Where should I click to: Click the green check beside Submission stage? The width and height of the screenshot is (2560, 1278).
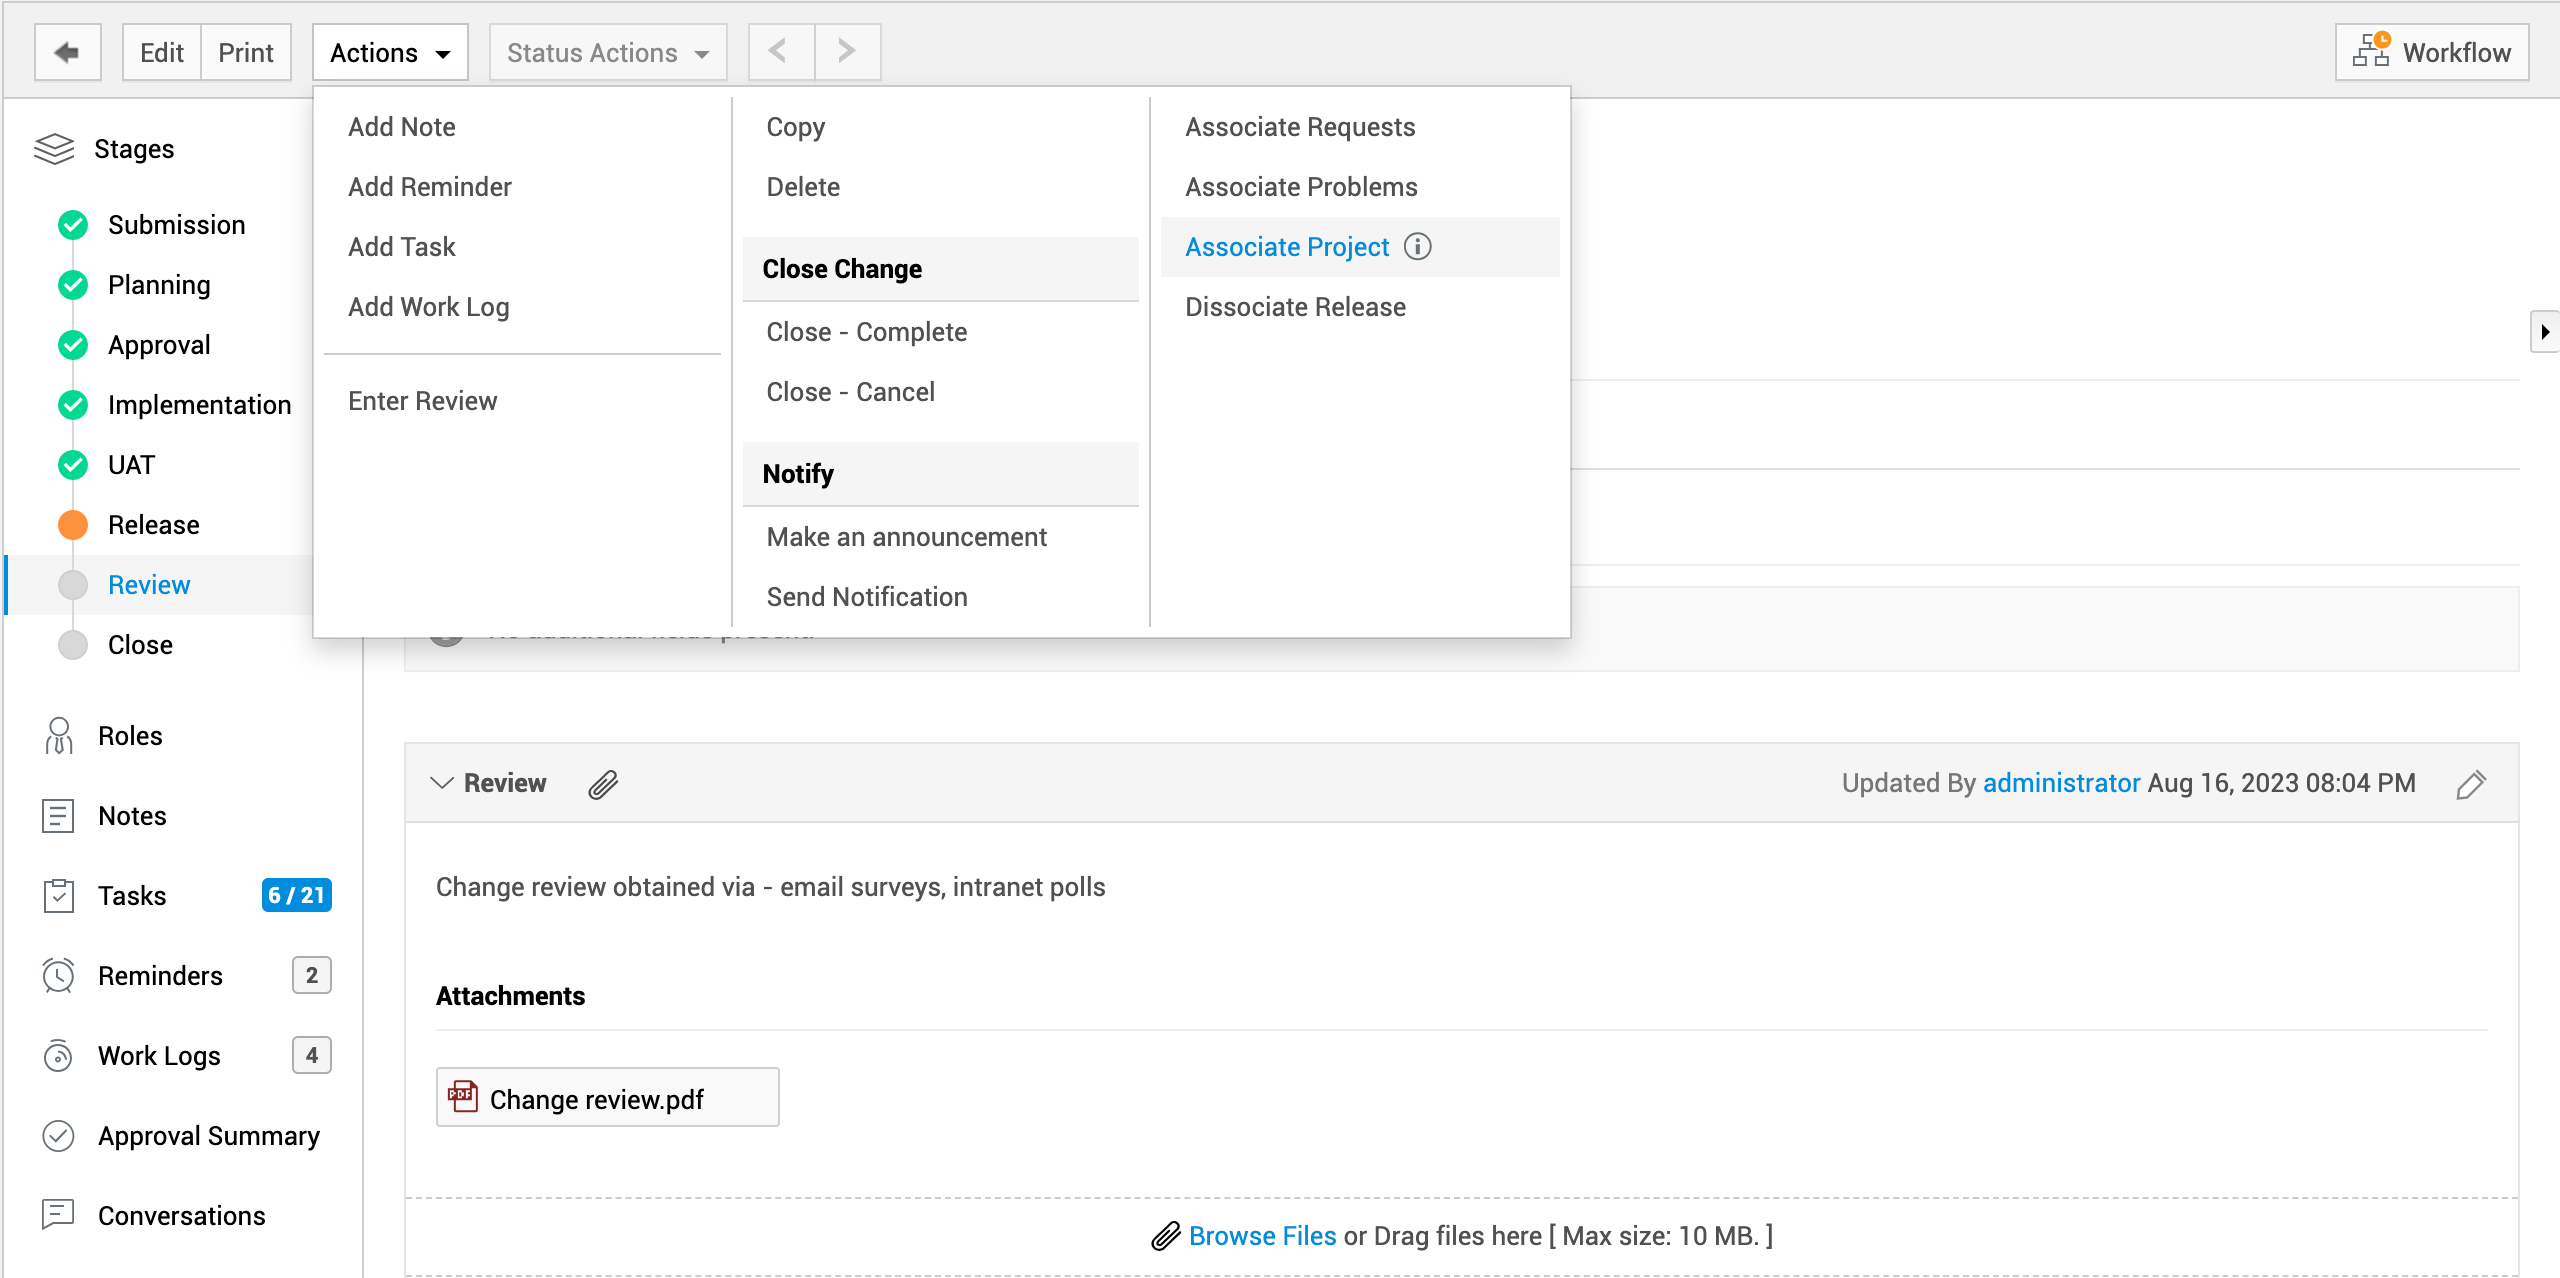click(x=73, y=225)
